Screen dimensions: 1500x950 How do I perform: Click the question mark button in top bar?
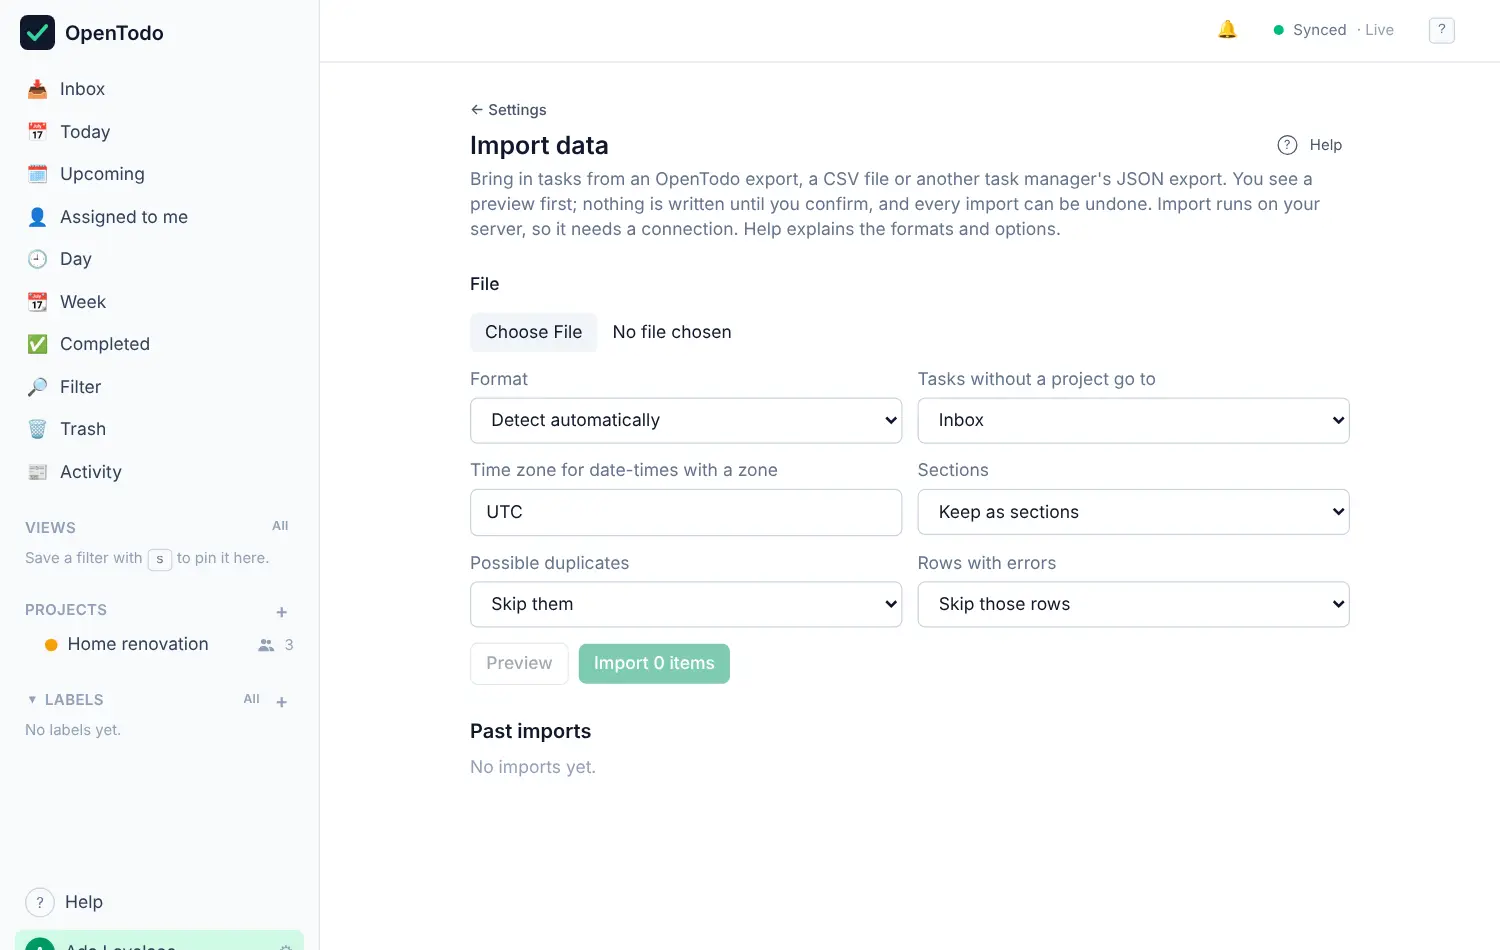1441,30
